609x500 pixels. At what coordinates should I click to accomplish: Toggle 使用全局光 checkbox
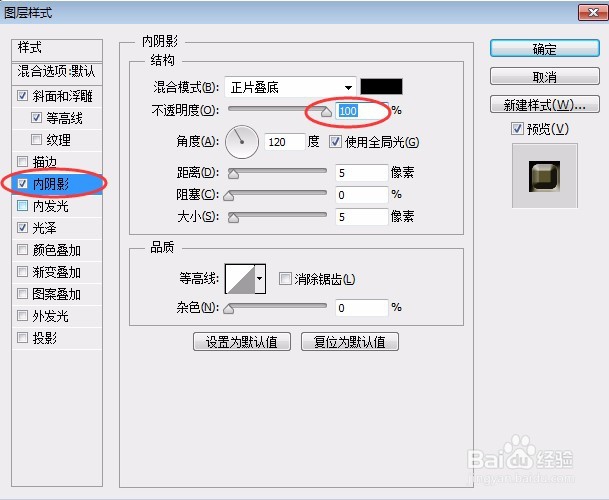[x=335, y=142]
